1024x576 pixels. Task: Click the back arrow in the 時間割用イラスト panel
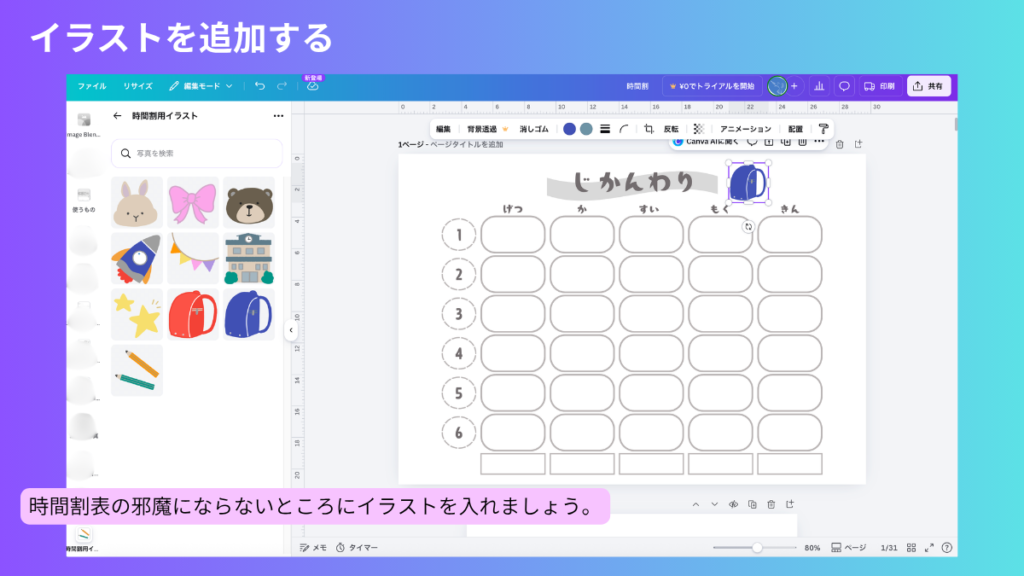pyautogui.click(x=118, y=115)
